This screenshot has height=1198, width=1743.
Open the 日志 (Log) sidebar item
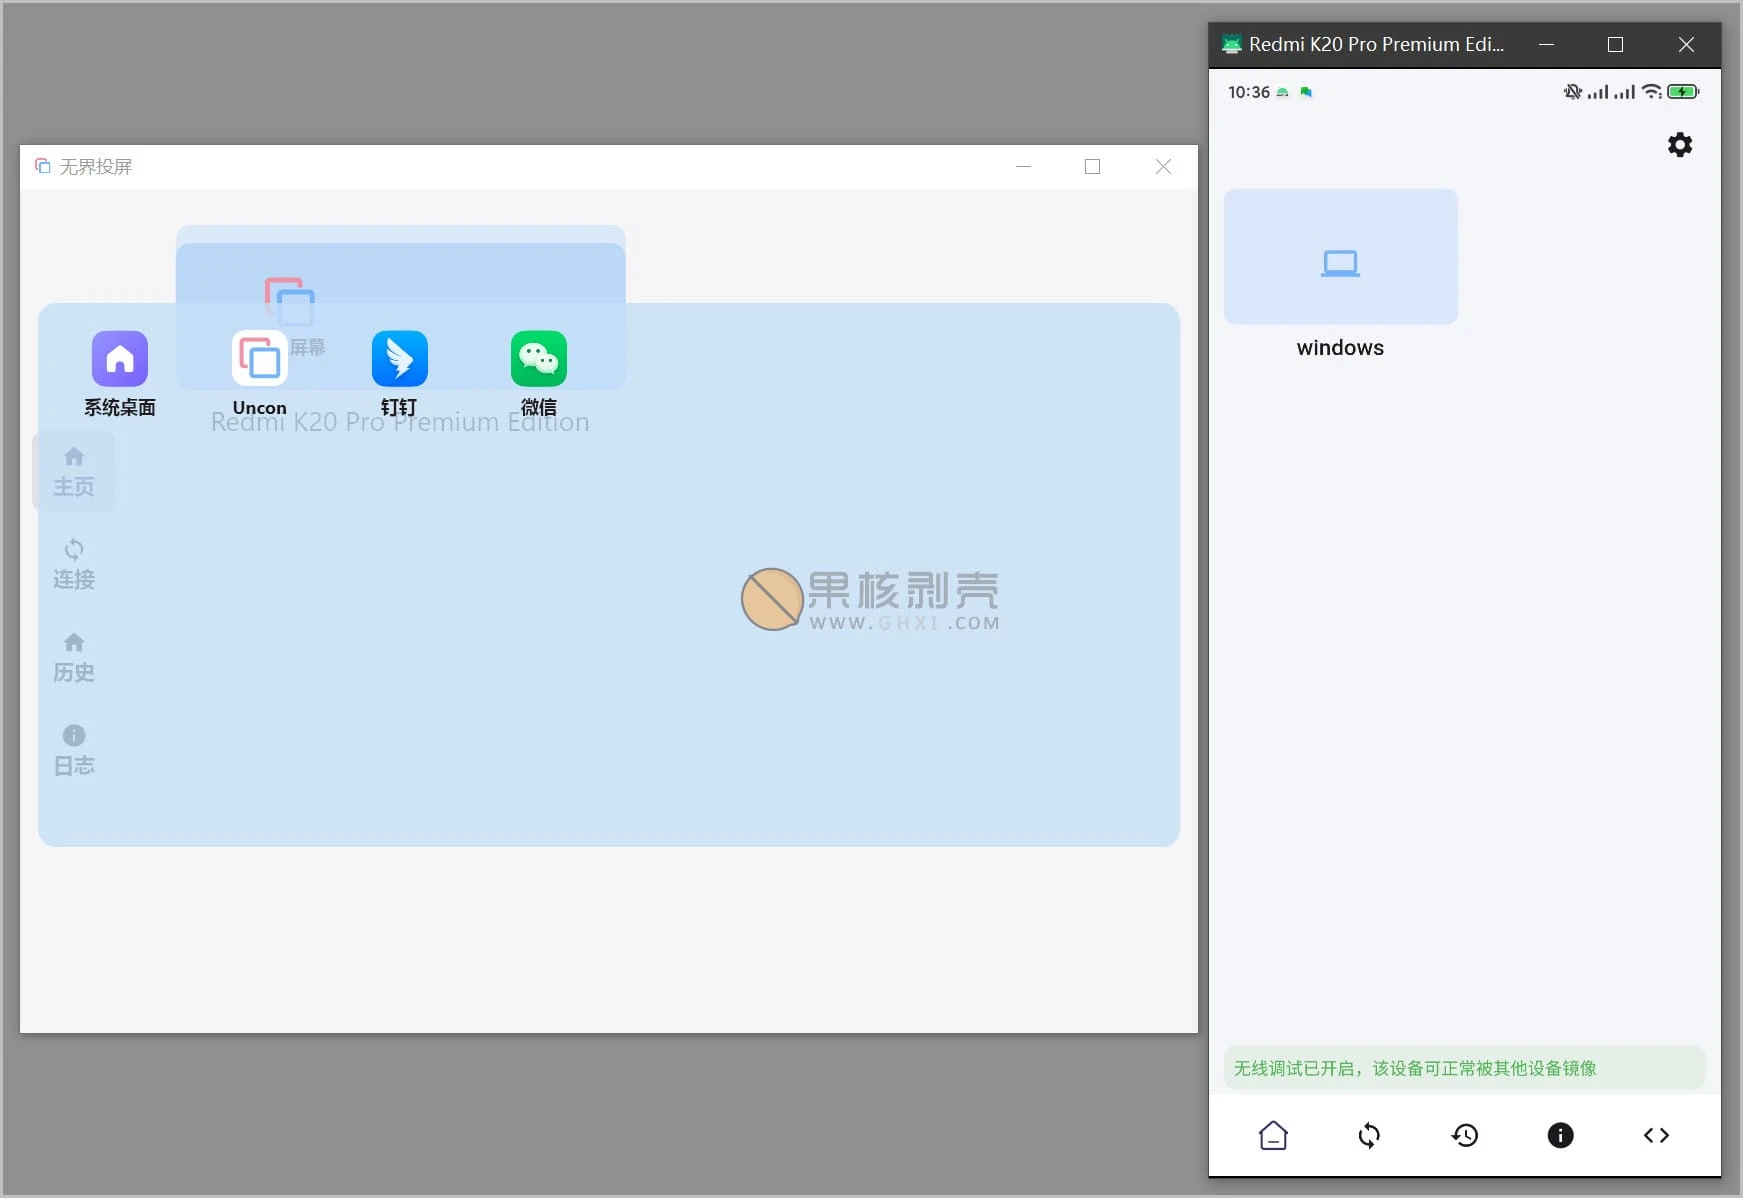73,748
